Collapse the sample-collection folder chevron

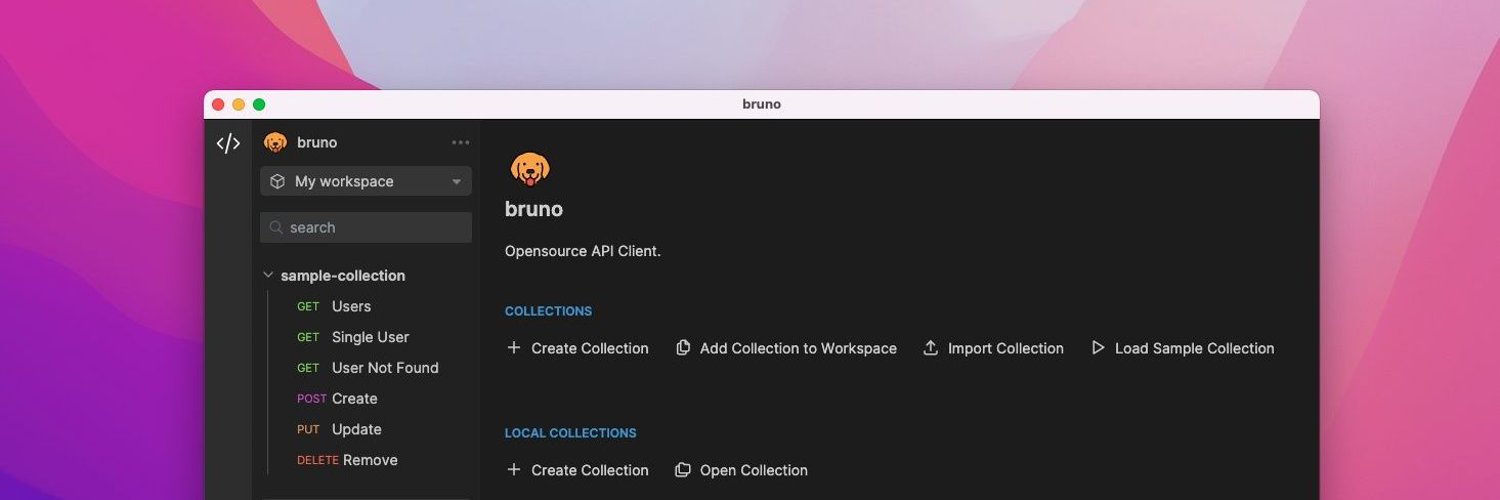click(268, 275)
